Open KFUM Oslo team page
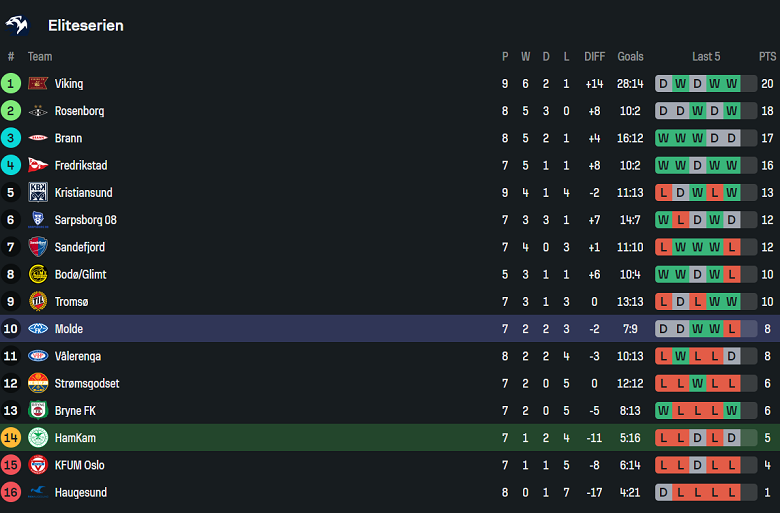This screenshot has width=780, height=513. [79, 465]
